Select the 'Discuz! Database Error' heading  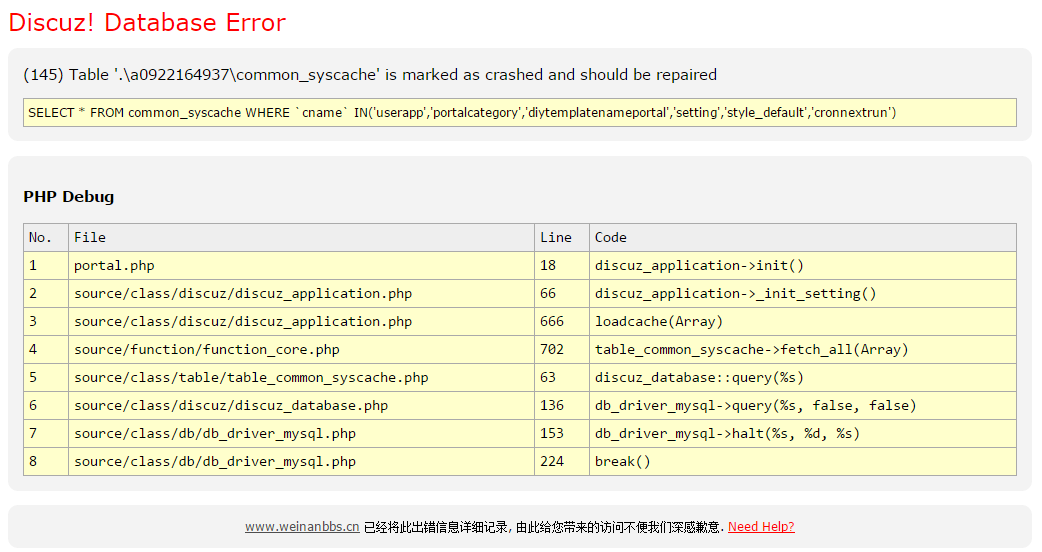click(147, 23)
